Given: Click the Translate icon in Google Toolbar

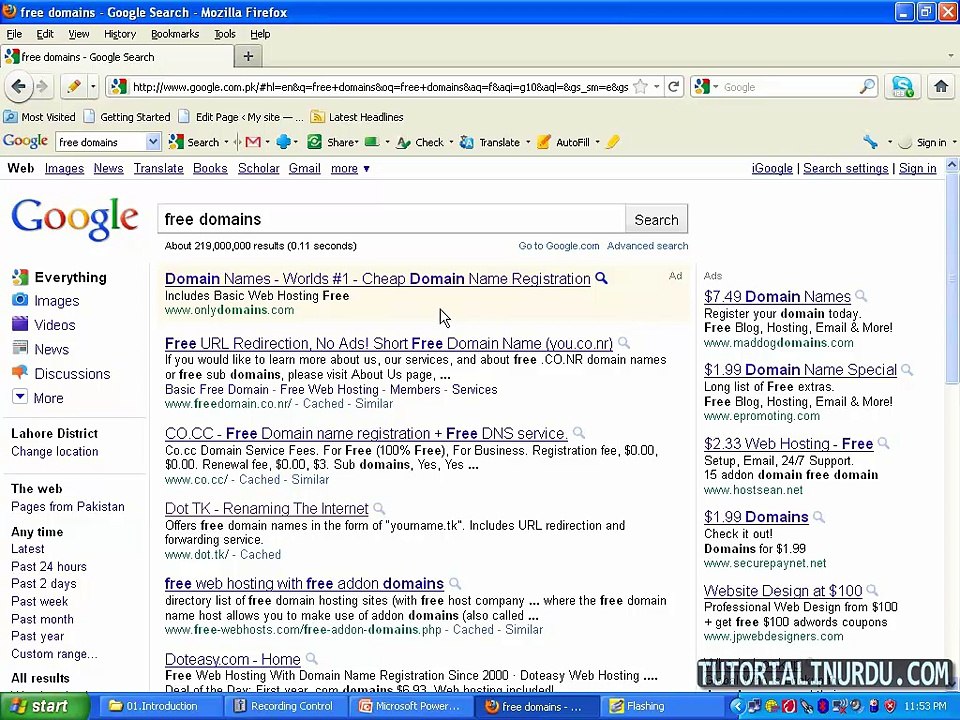Looking at the screenshot, I should coord(467,142).
